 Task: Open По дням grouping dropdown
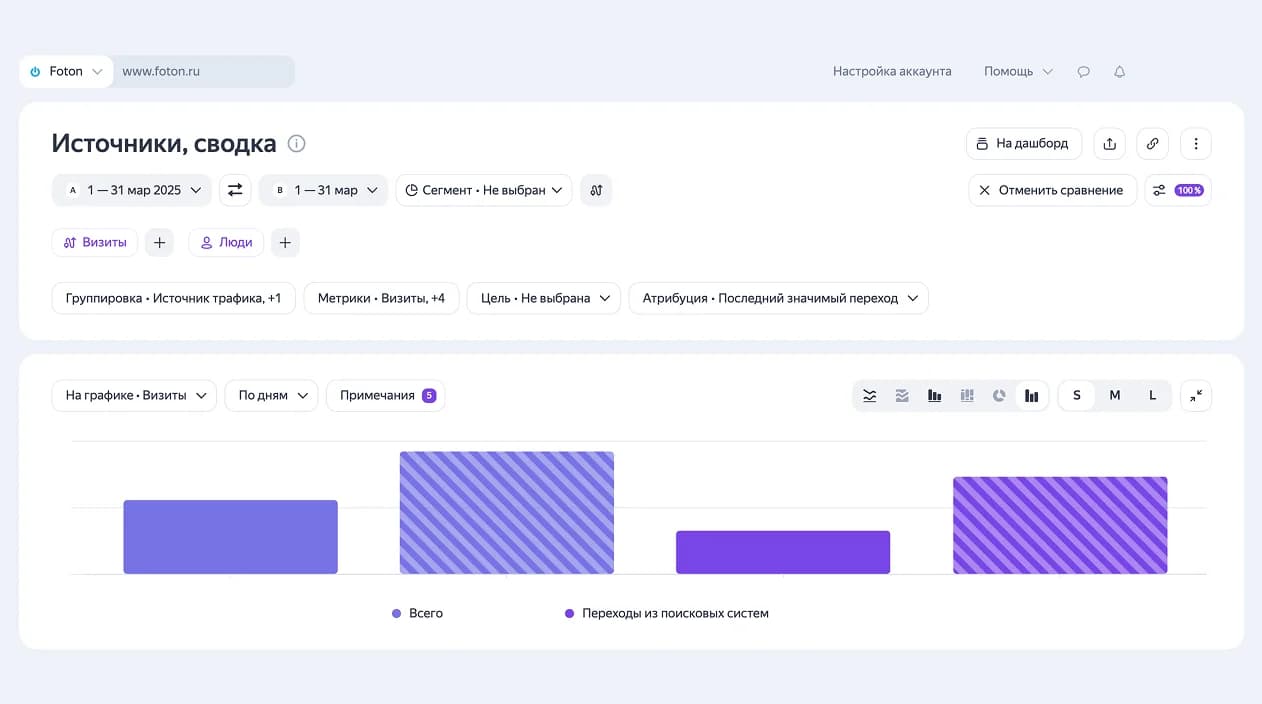pos(272,395)
